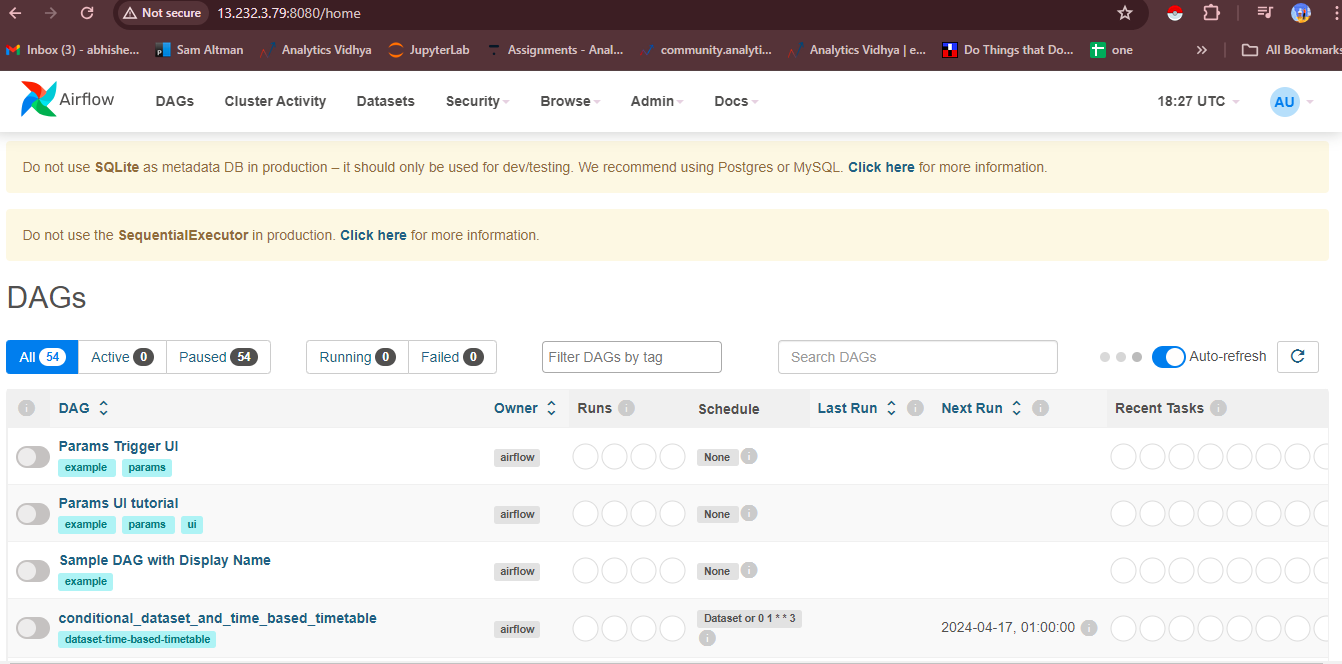The height and width of the screenshot is (664, 1342).
Task: Click the info icon beside Next Run header
Action: [x=1040, y=408]
